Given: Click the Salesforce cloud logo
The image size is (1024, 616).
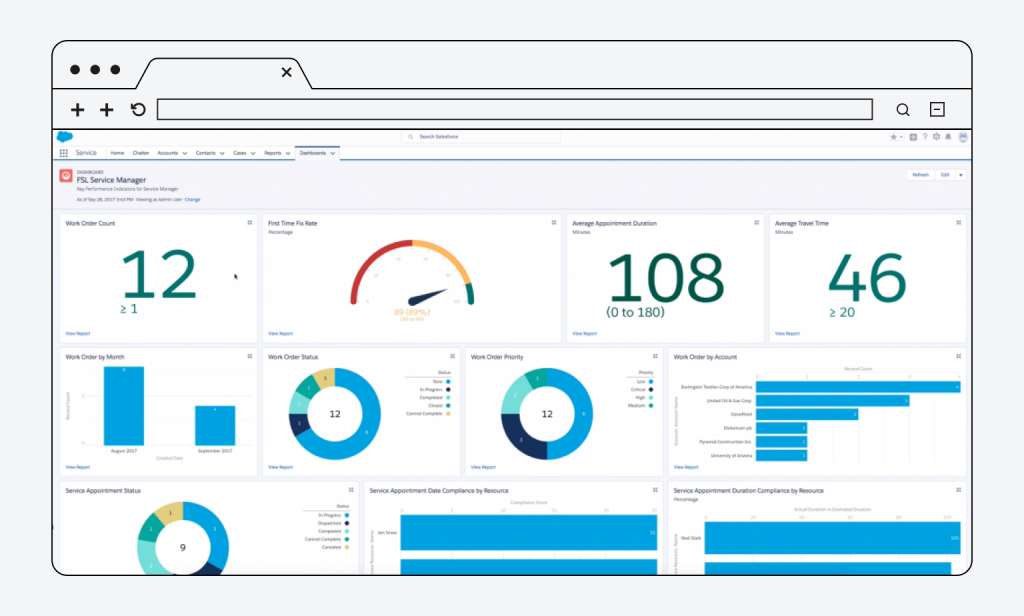Looking at the screenshot, I should click(x=64, y=137).
